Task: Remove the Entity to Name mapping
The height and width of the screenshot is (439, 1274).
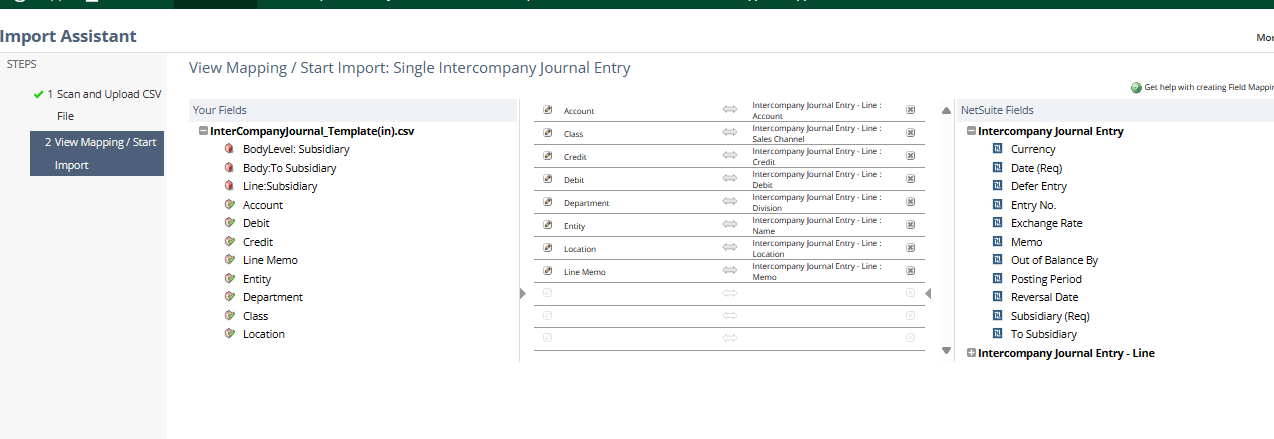Action: tap(910, 226)
